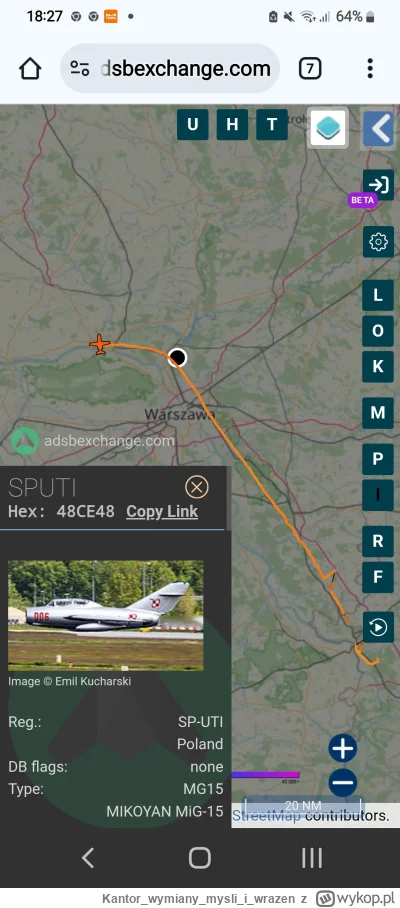Click the Copy Link link
The image size is (400, 908).
(162, 511)
